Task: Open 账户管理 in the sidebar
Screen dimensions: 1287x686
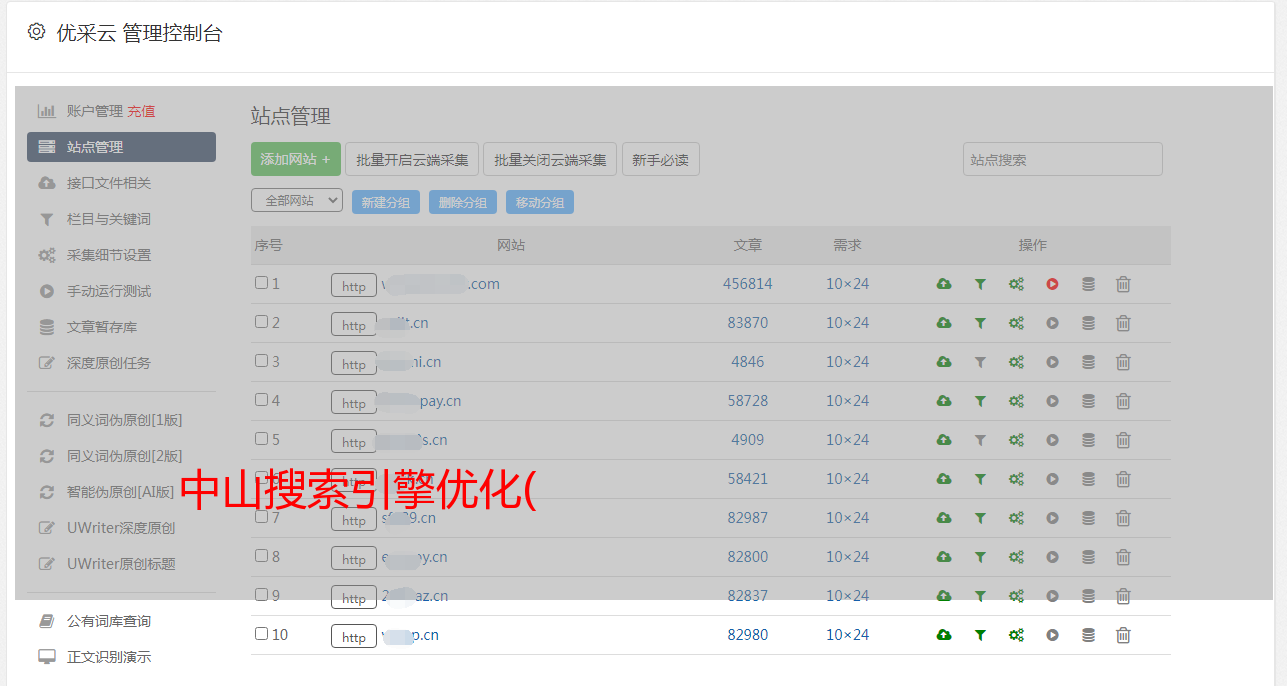Action: click(94, 111)
